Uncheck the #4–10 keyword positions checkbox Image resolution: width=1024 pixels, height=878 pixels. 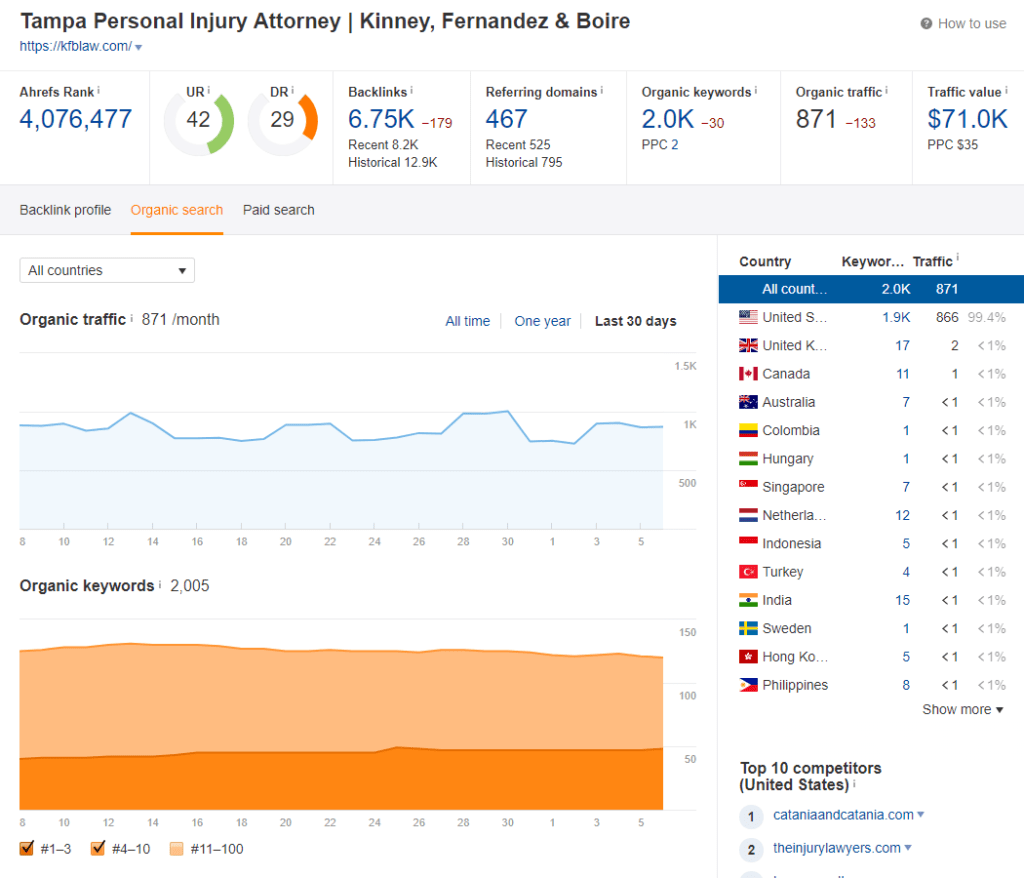(98, 849)
